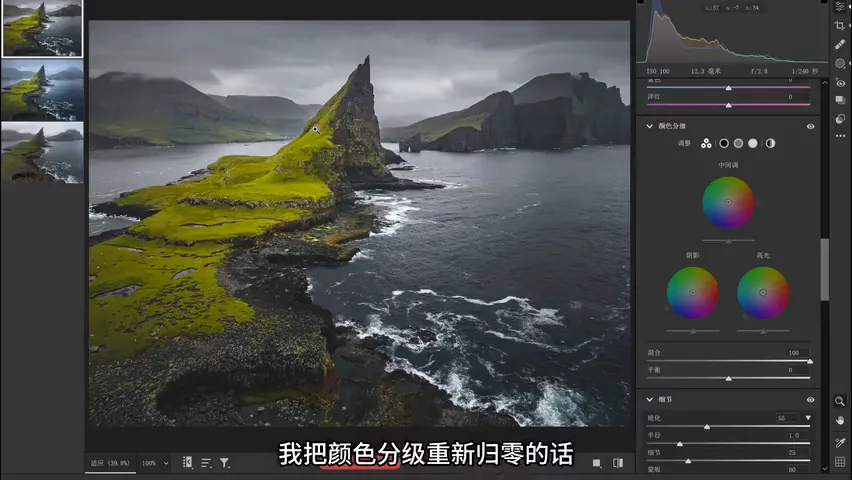Open the three-dots more options

click(x=840, y=136)
